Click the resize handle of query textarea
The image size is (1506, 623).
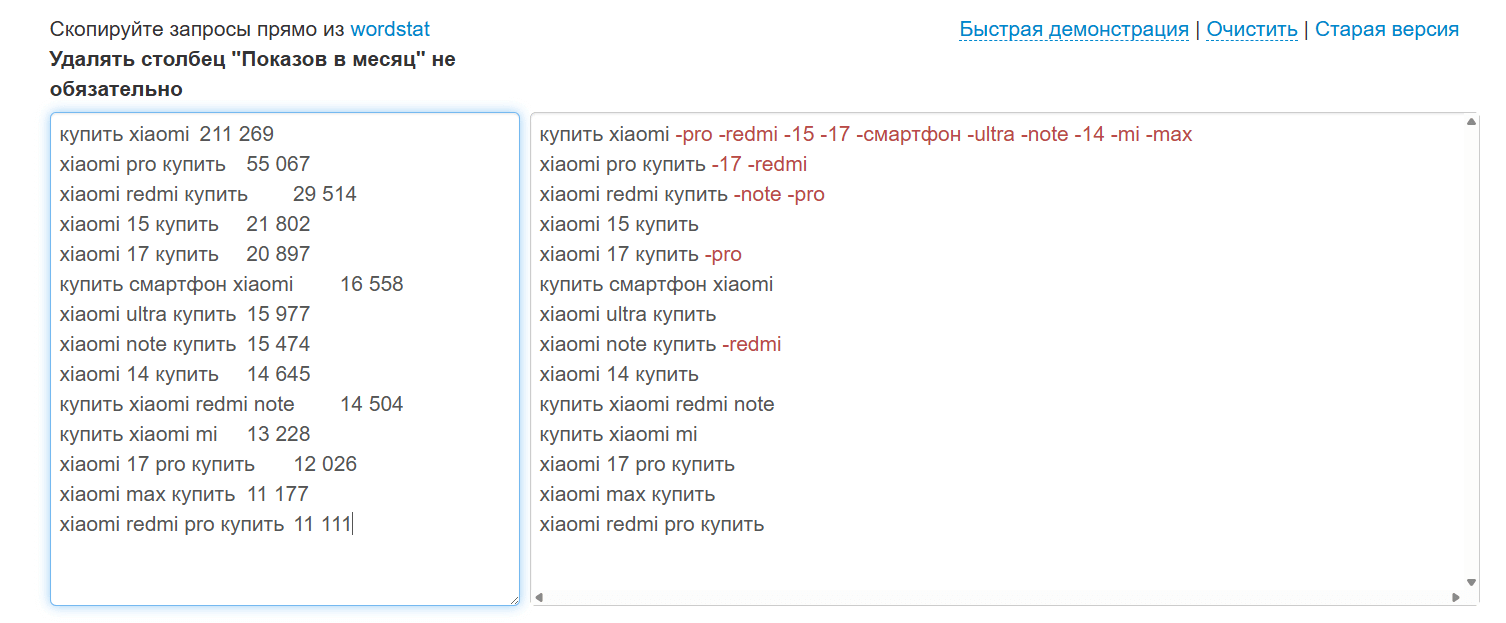[514, 599]
